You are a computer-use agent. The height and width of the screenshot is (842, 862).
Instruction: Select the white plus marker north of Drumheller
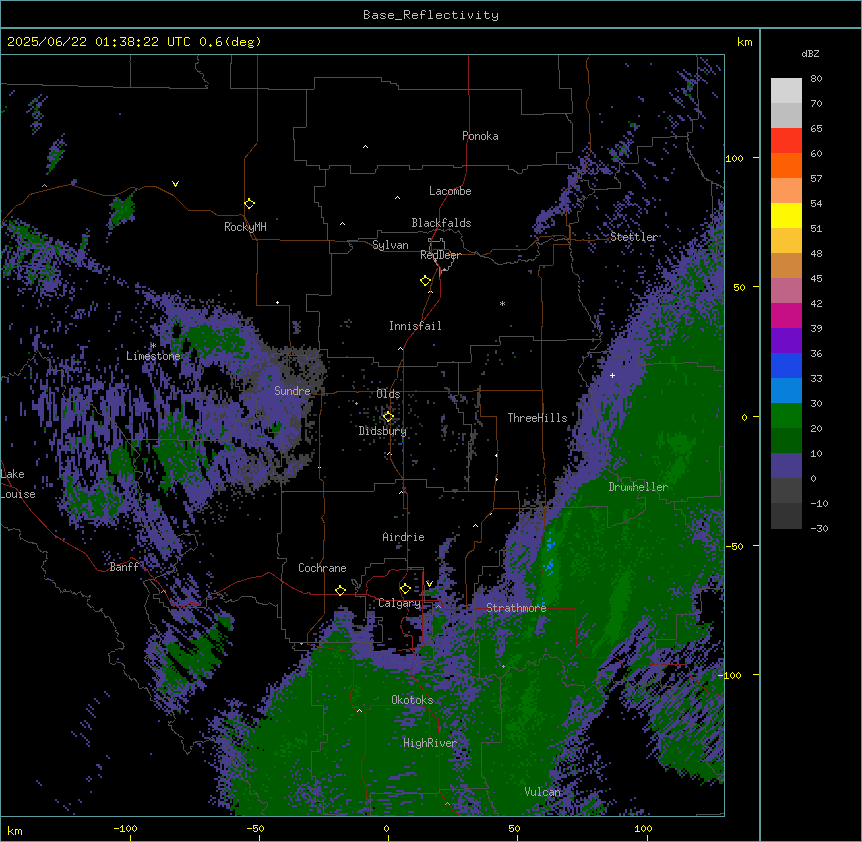pos(612,375)
